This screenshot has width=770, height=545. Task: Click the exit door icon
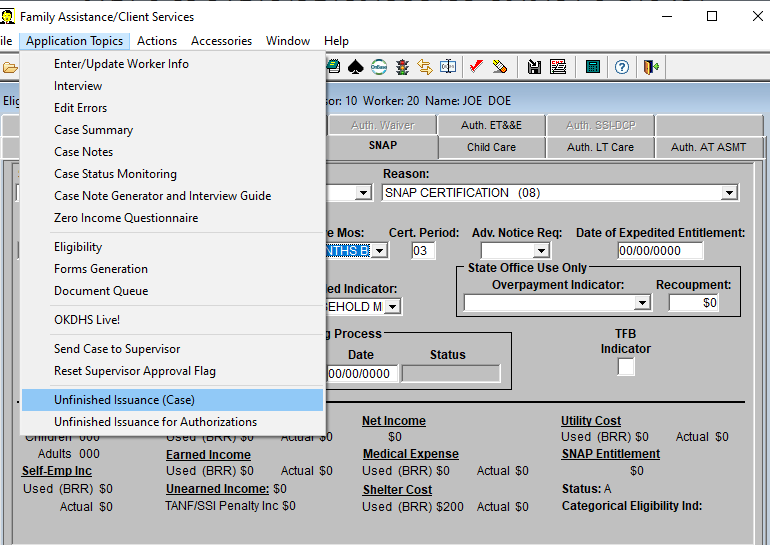pos(651,67)
